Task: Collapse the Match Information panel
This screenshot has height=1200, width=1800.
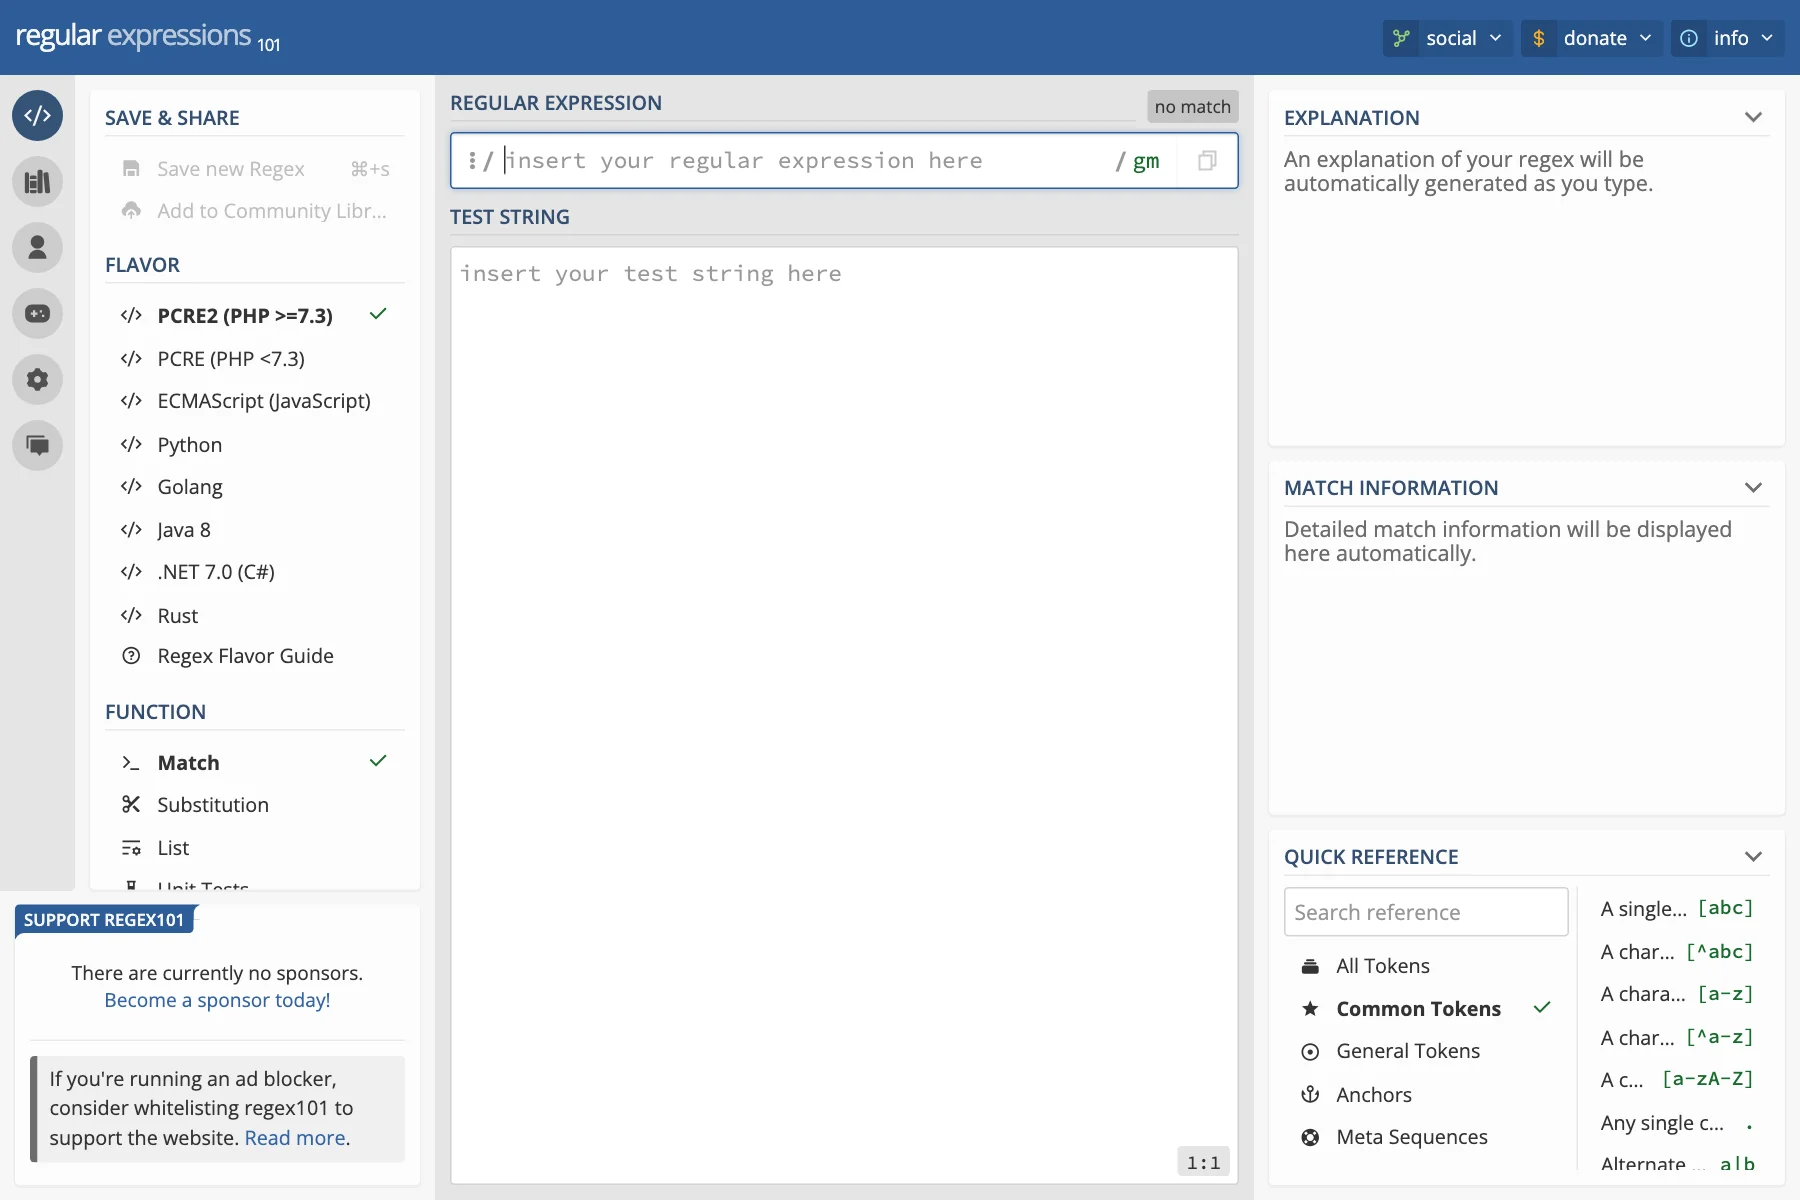Action: 1752,488
